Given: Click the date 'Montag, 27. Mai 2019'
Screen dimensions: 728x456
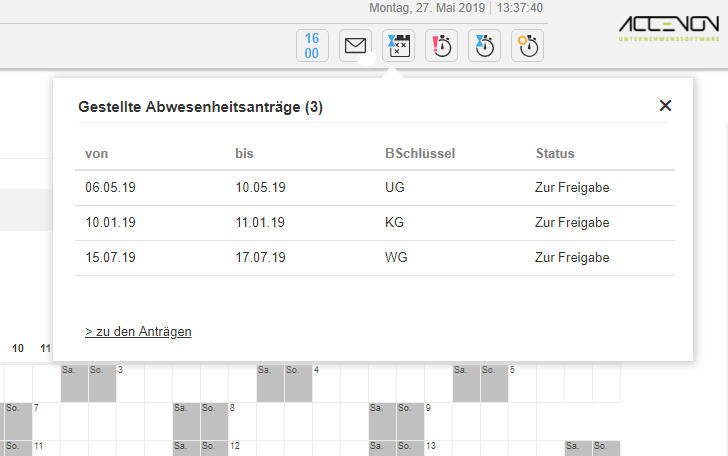Looking at the screenshot, I should pos(428,8).
